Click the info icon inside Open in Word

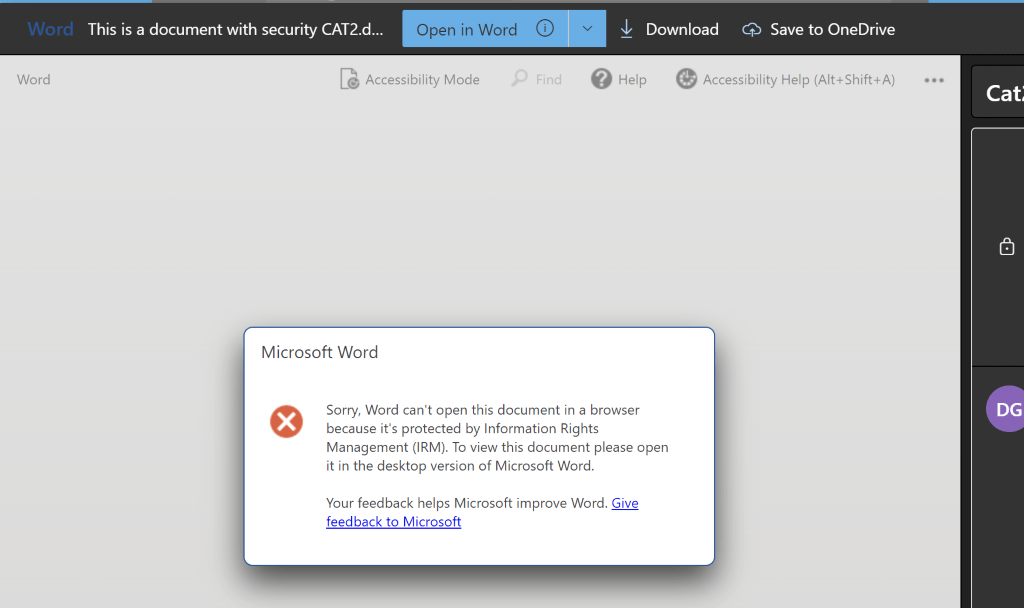(545, 29)
